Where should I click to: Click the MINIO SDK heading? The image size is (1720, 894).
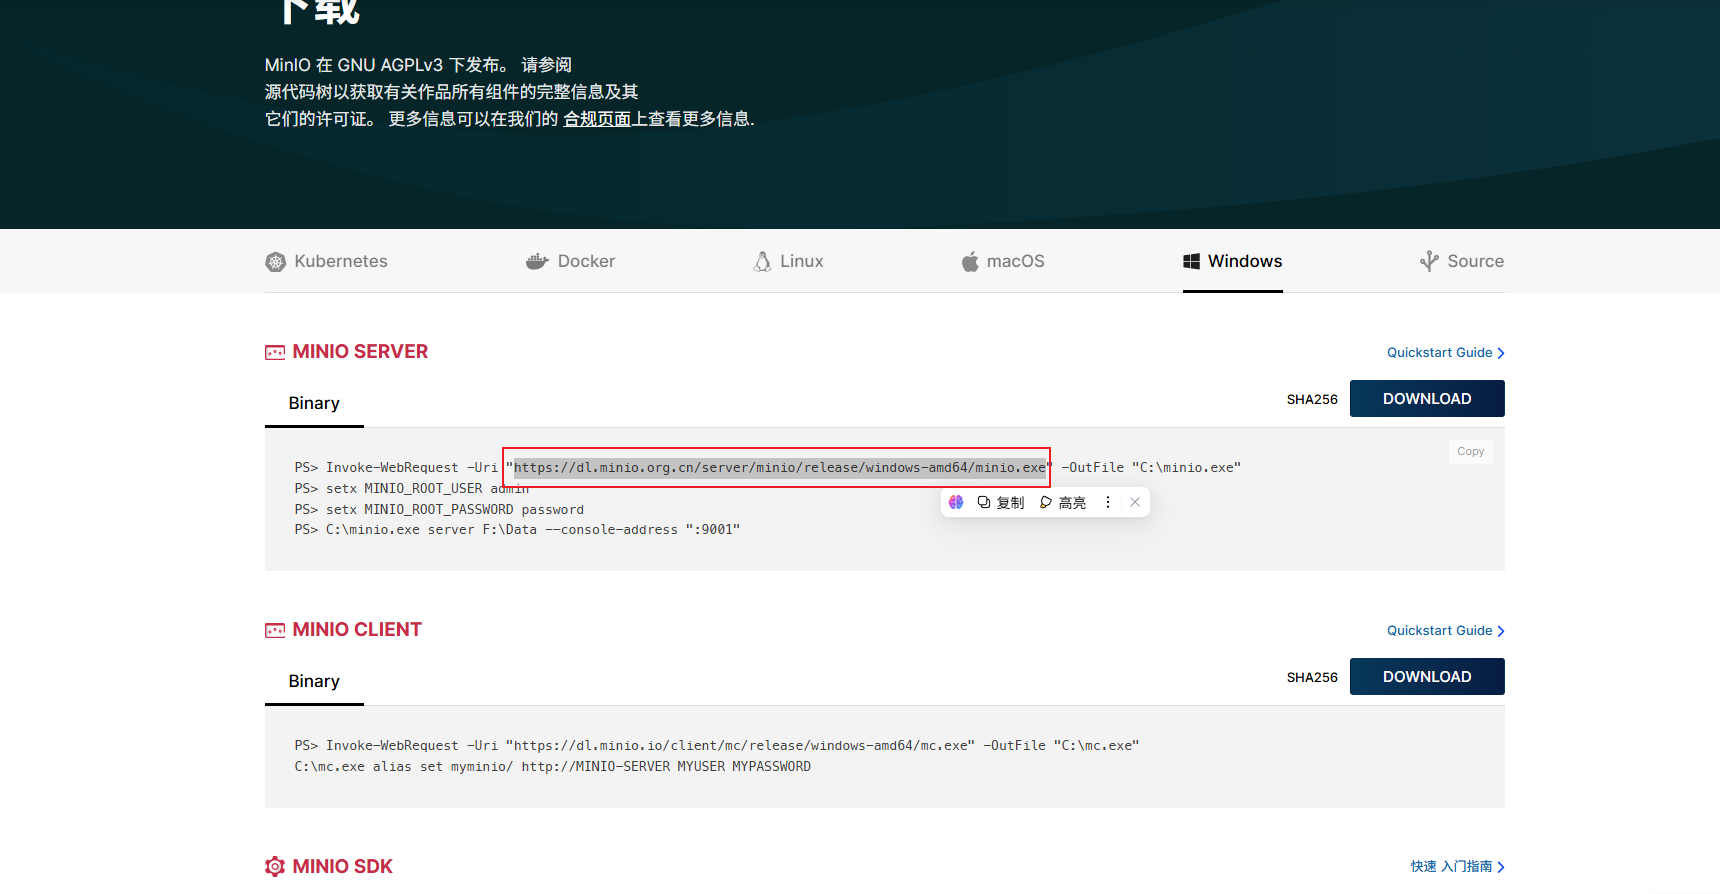342,866
